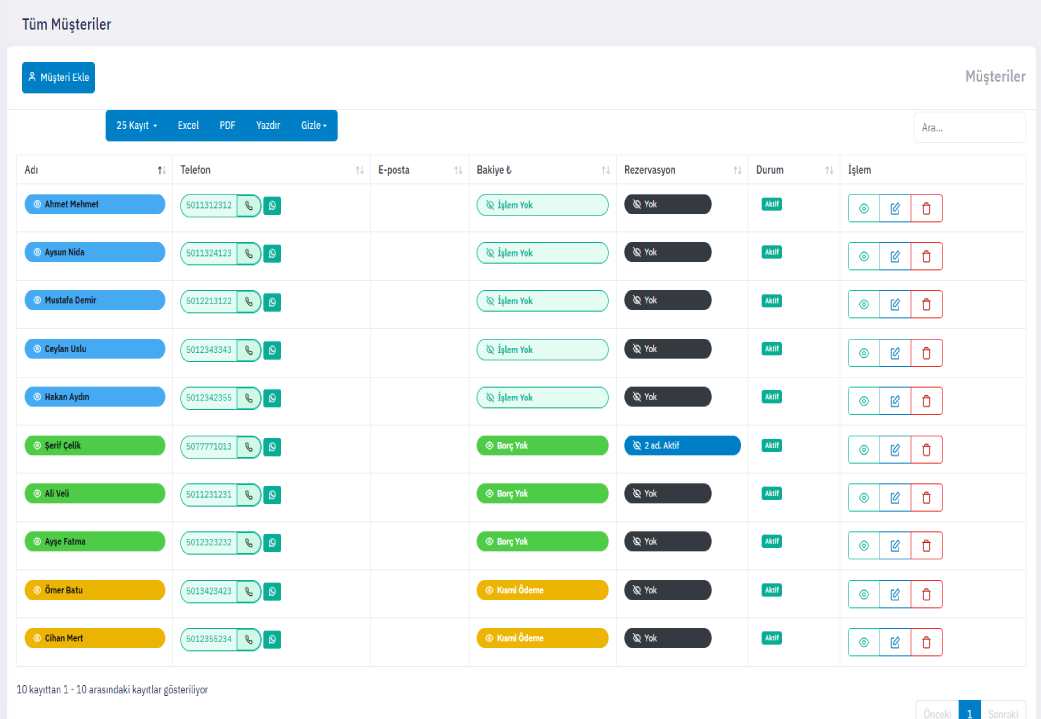
Task: Export table using Excel option
Action: 188,126
